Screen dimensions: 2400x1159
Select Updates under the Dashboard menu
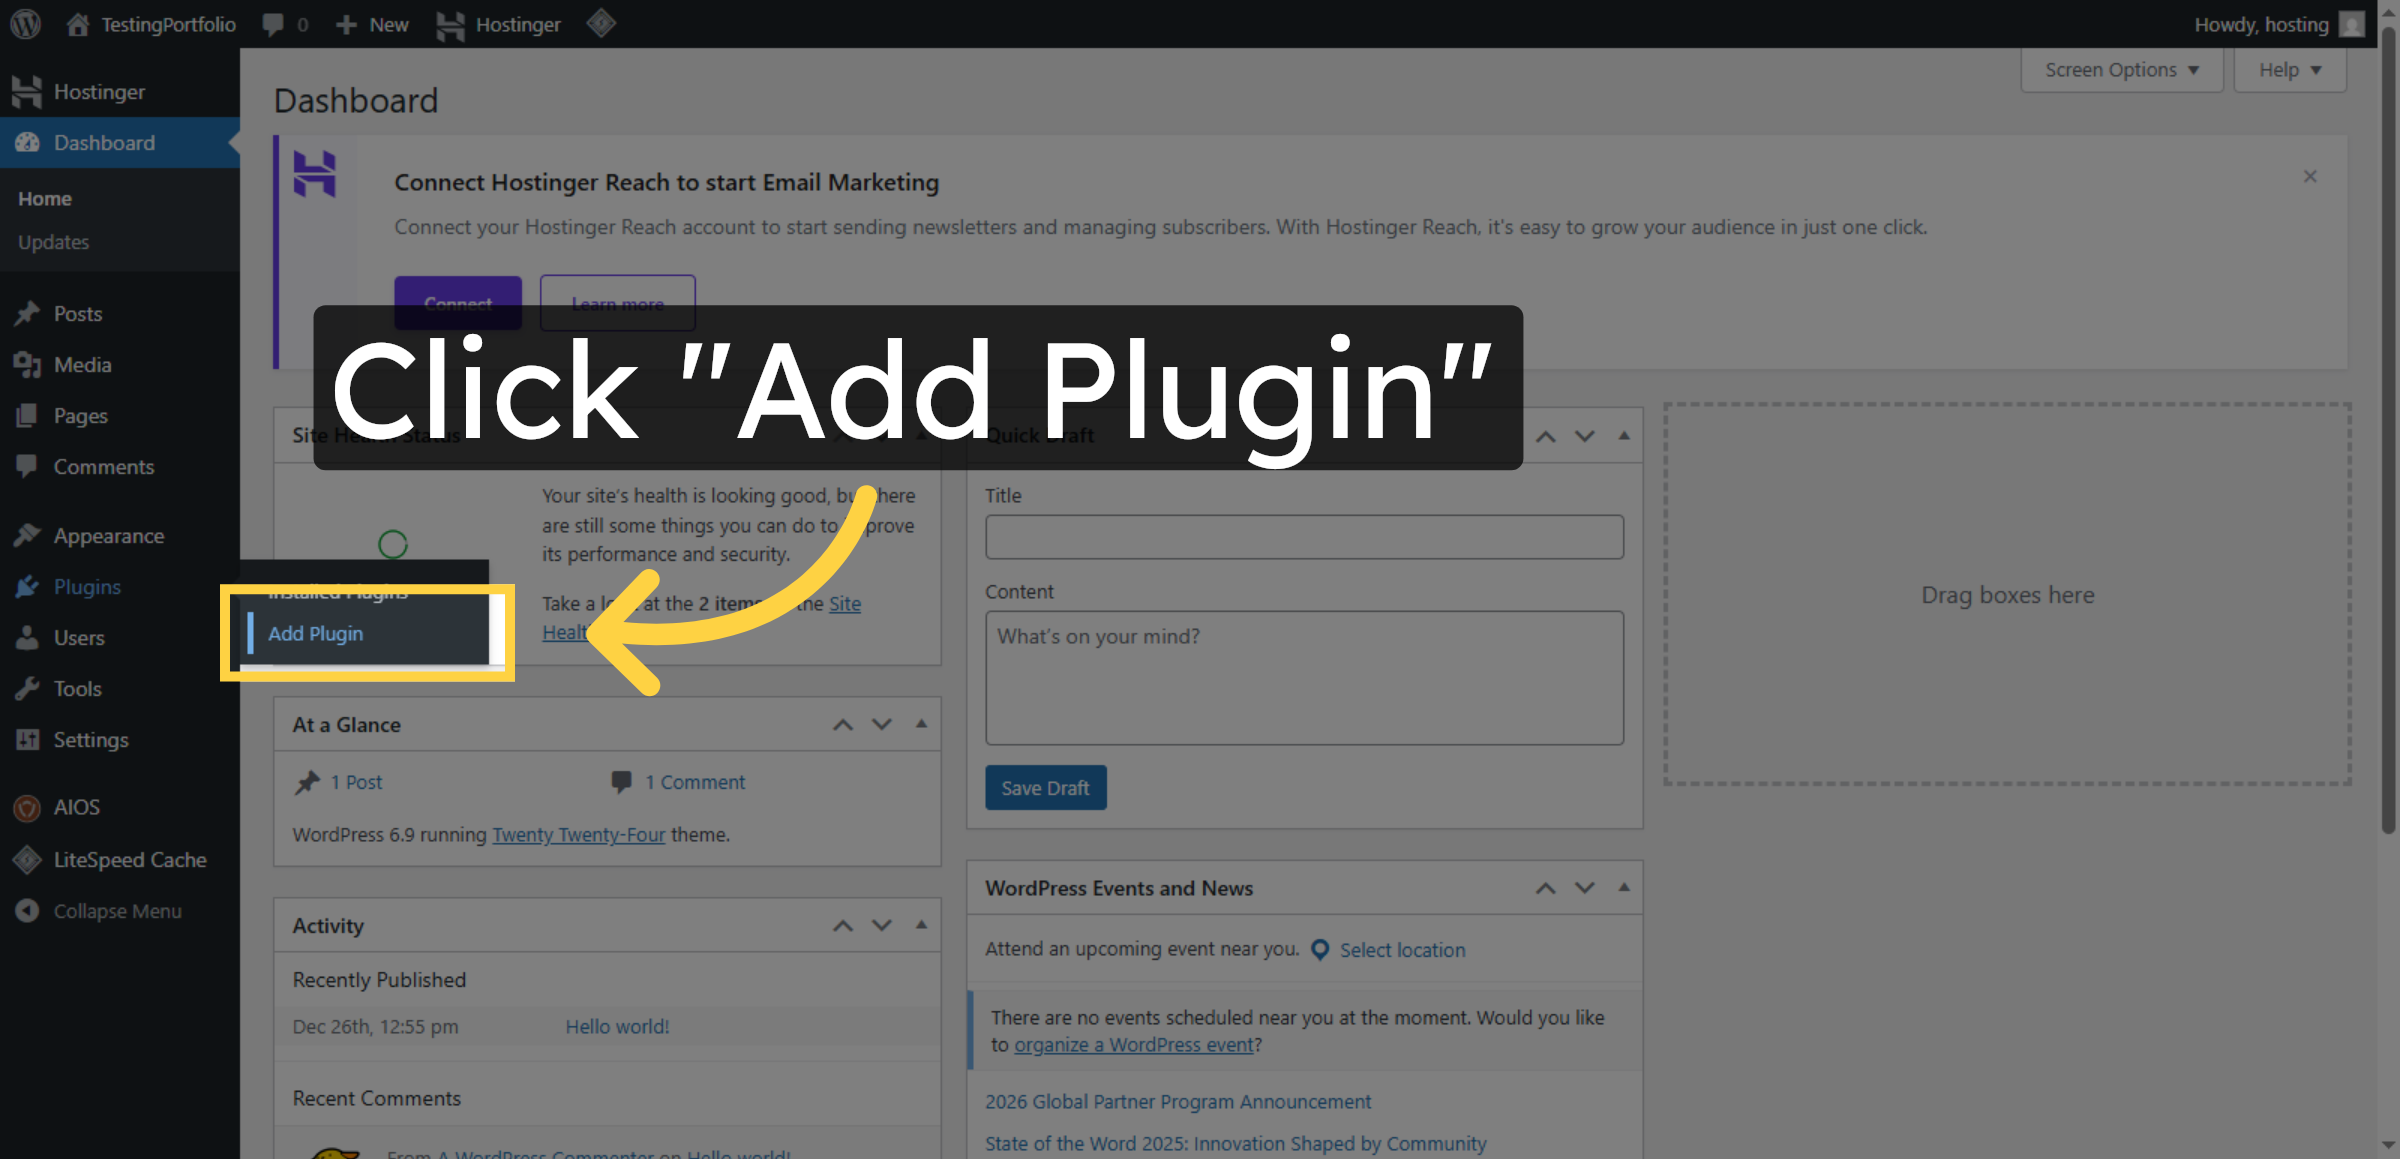pyautogui.click(x=54, y=242)
